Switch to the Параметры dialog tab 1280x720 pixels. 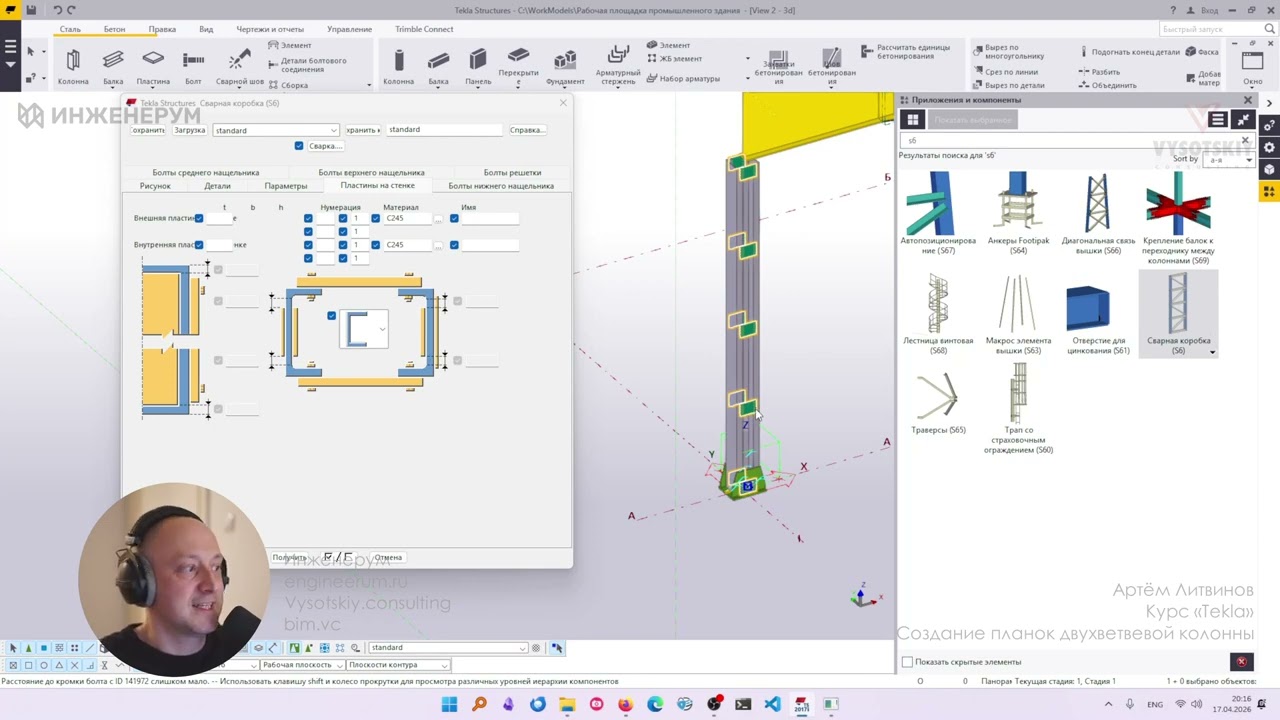286,186
